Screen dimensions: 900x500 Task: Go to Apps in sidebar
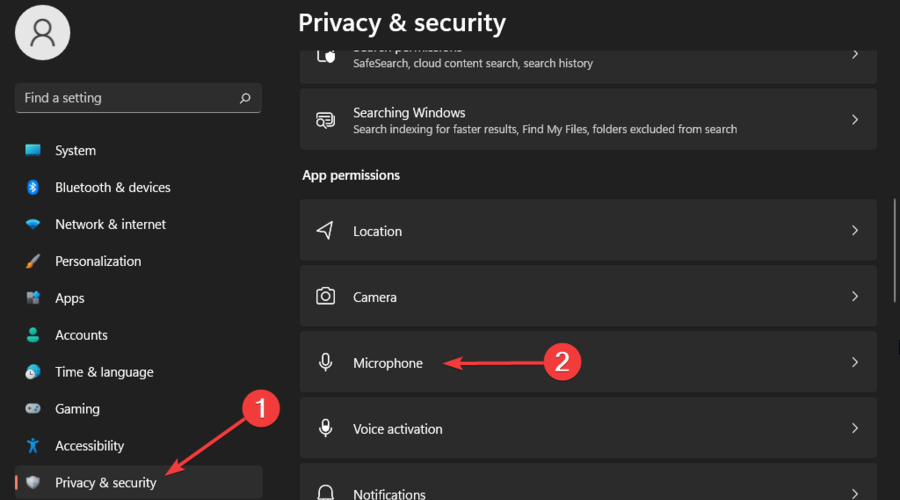click(x=70, y=298)
